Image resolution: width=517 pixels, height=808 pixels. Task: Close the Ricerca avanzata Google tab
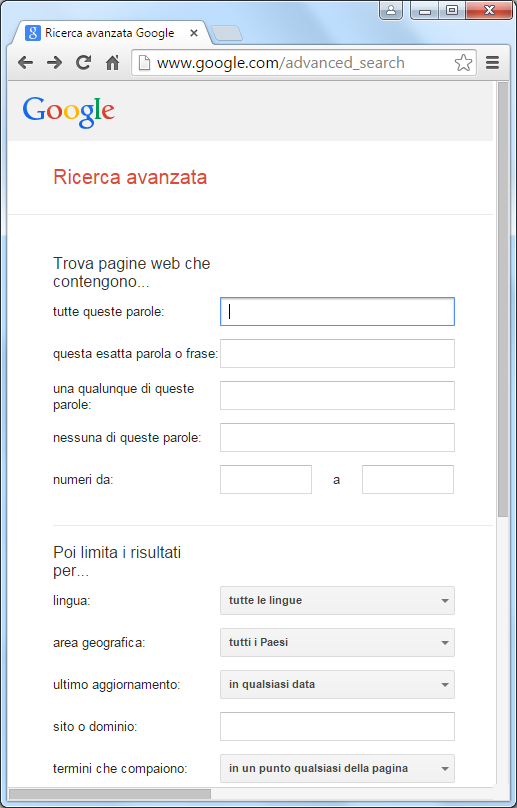click(x=194, y=33)
